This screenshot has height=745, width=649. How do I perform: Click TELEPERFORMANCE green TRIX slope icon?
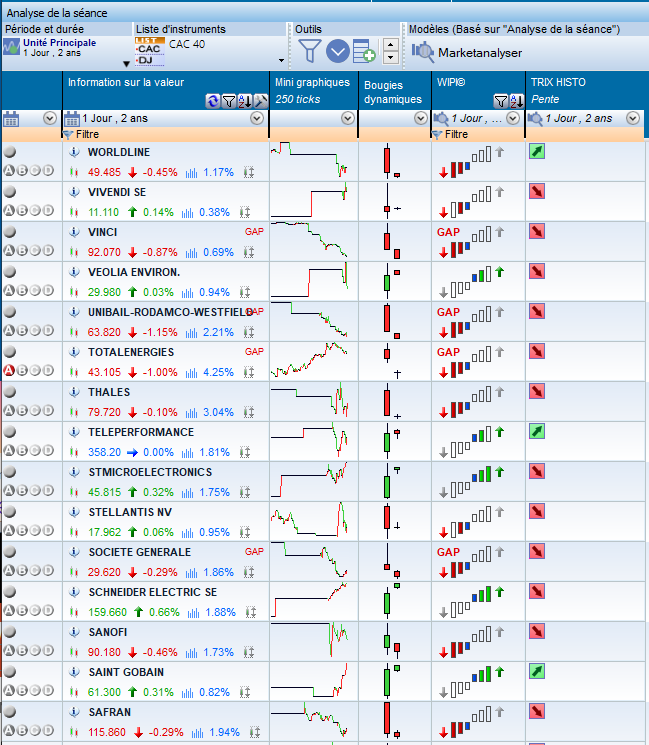coord(537,431)
